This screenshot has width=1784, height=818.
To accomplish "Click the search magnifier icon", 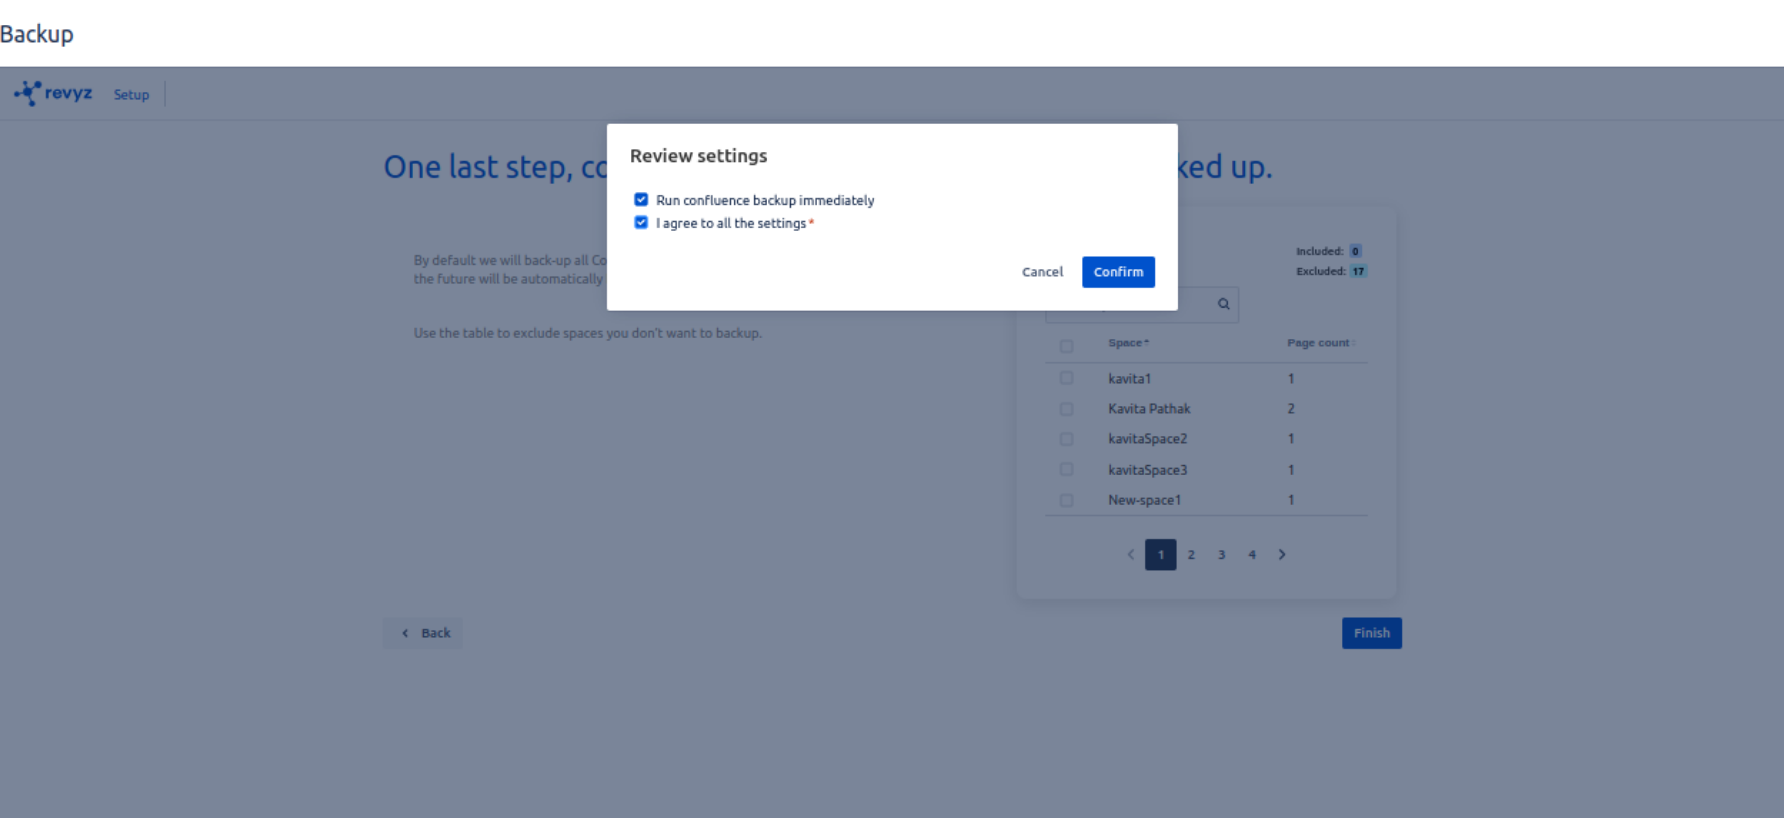I will click(x=1223, y=304).
